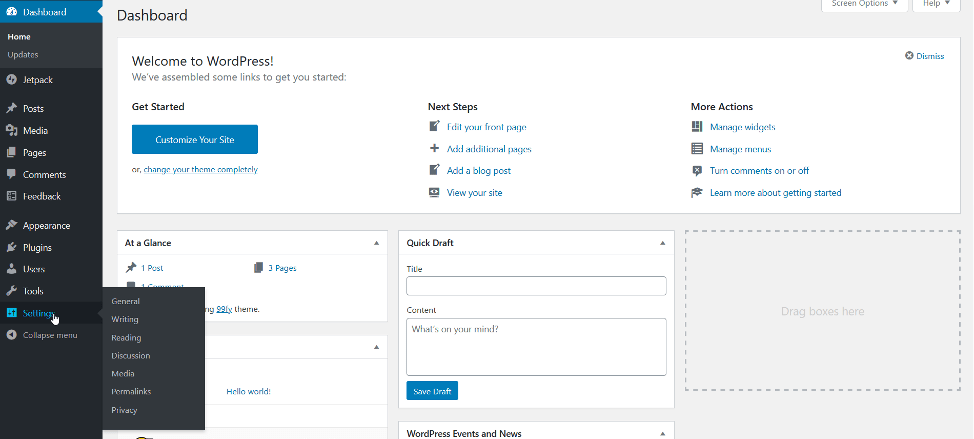Open the Add additional pages link
Viewport: 974px width, 439px height.
pos(489,149)
